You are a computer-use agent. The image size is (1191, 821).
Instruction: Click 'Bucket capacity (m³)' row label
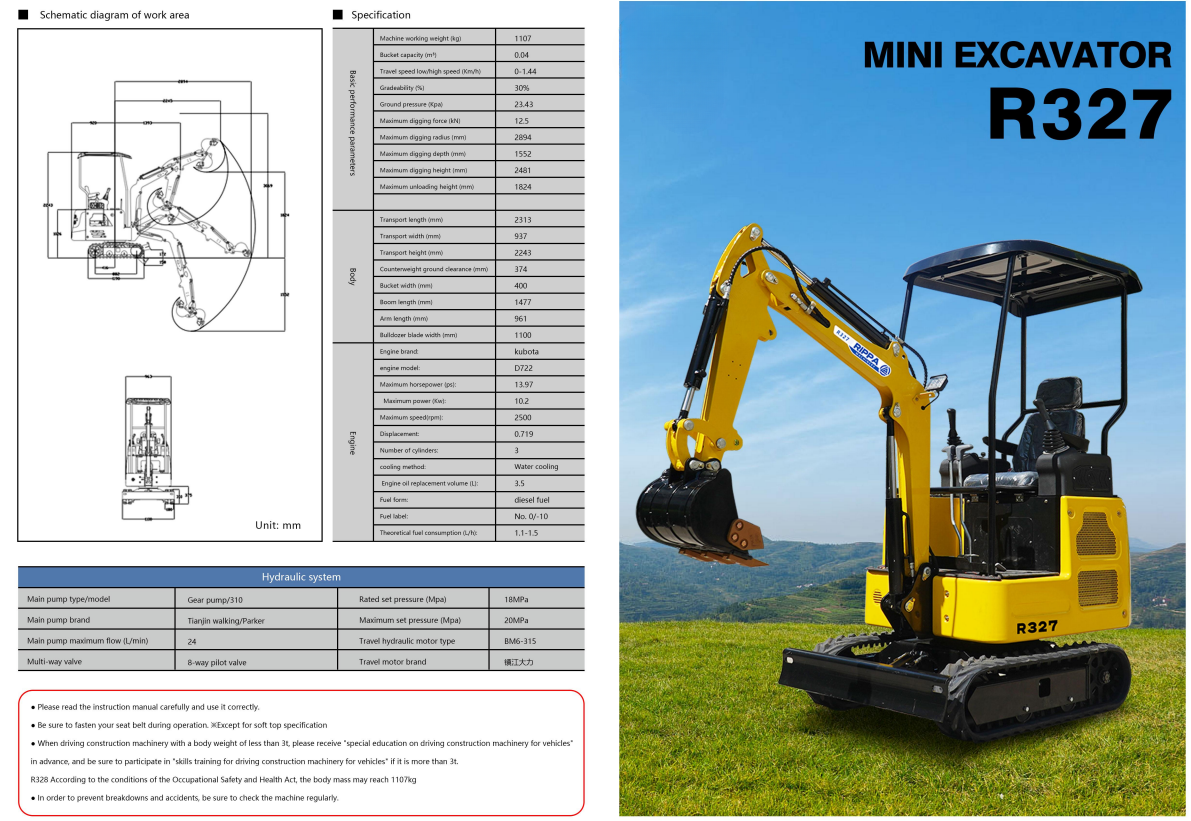(408, 55)
